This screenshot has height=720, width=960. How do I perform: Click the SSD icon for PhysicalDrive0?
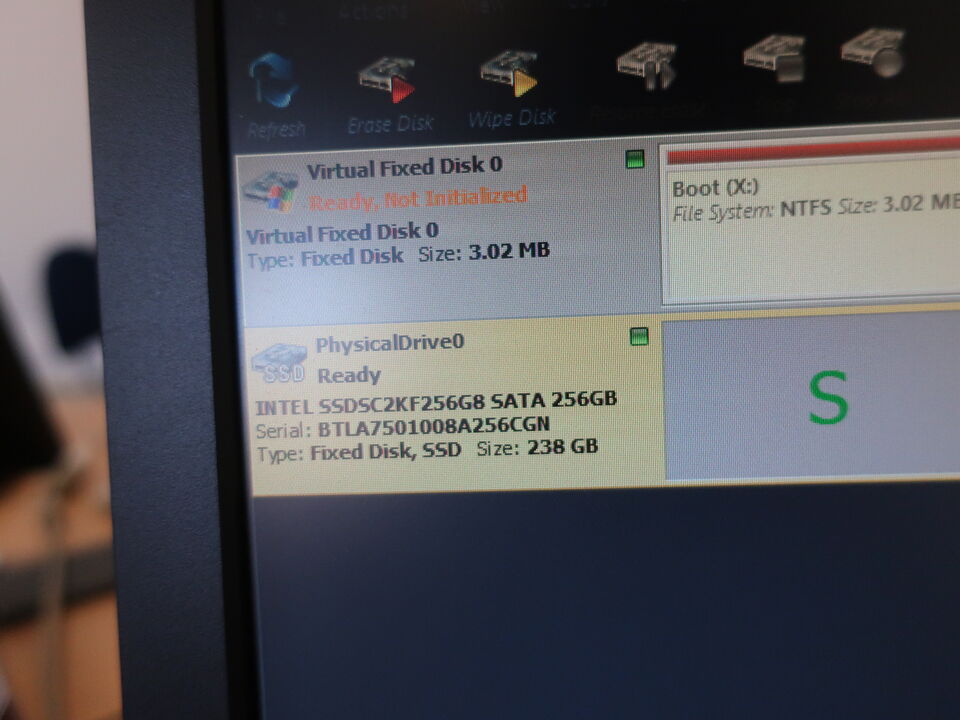pyautogui.click(x=279, y=361)
